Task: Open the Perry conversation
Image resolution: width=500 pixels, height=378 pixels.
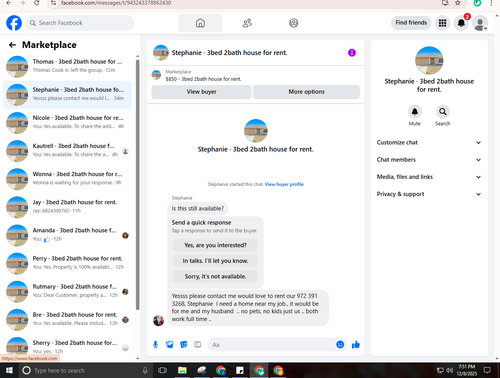Action: (67, 263)
